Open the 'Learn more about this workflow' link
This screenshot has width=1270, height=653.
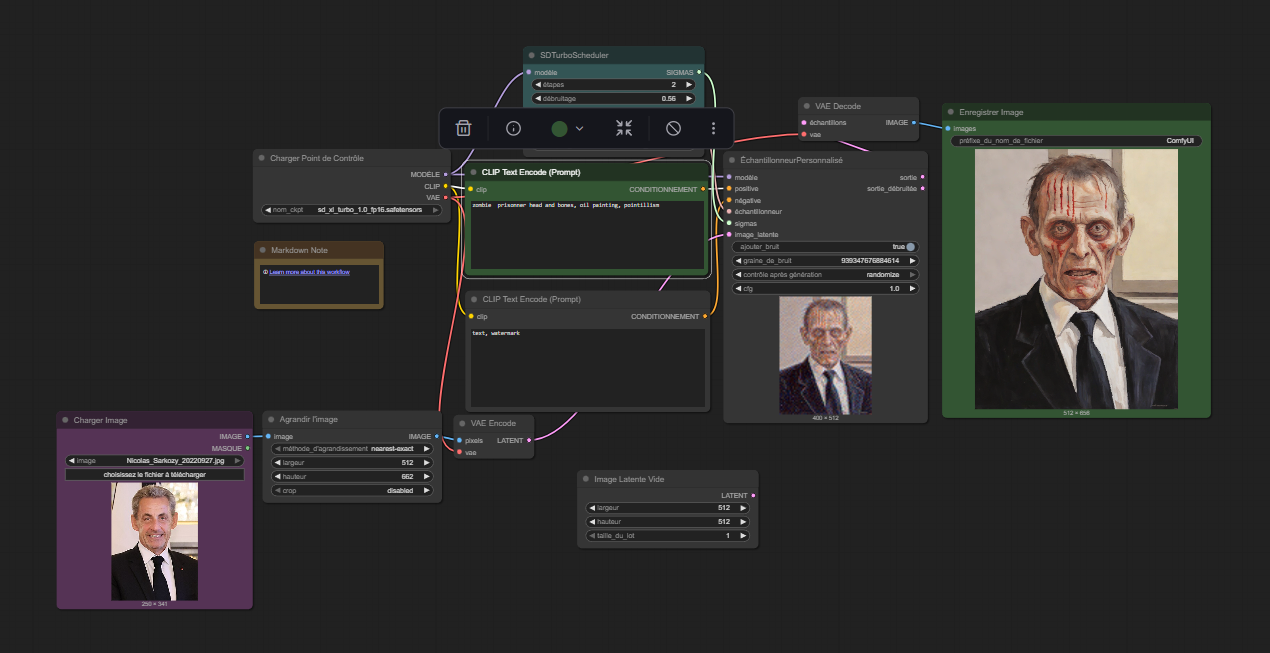coord(309,272)
